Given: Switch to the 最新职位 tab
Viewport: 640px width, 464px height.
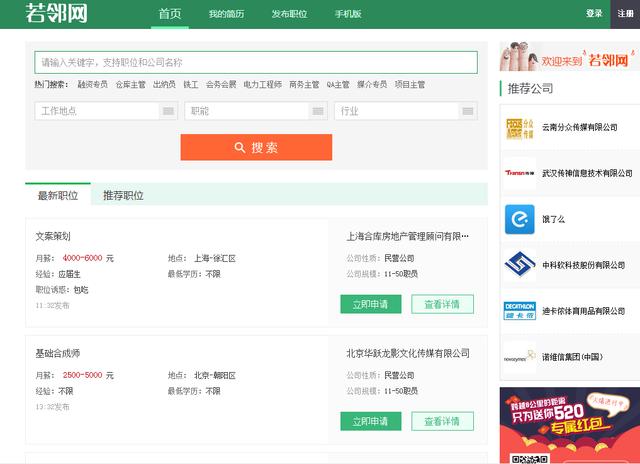Looking at the screenshot, I should point(58,195).
